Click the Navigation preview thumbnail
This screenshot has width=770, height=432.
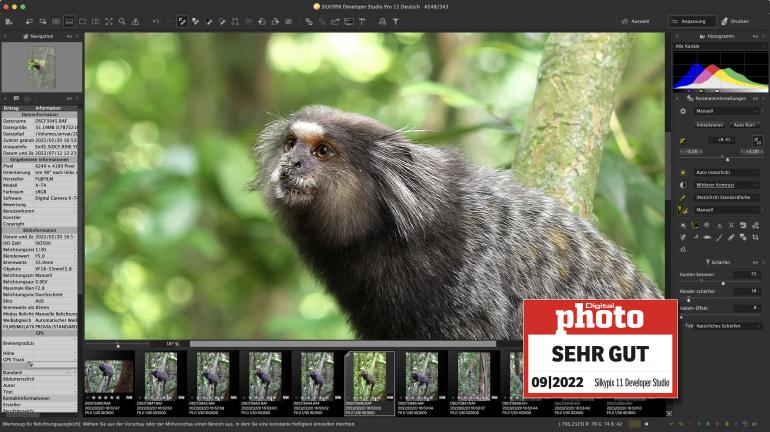coord(41,67)
